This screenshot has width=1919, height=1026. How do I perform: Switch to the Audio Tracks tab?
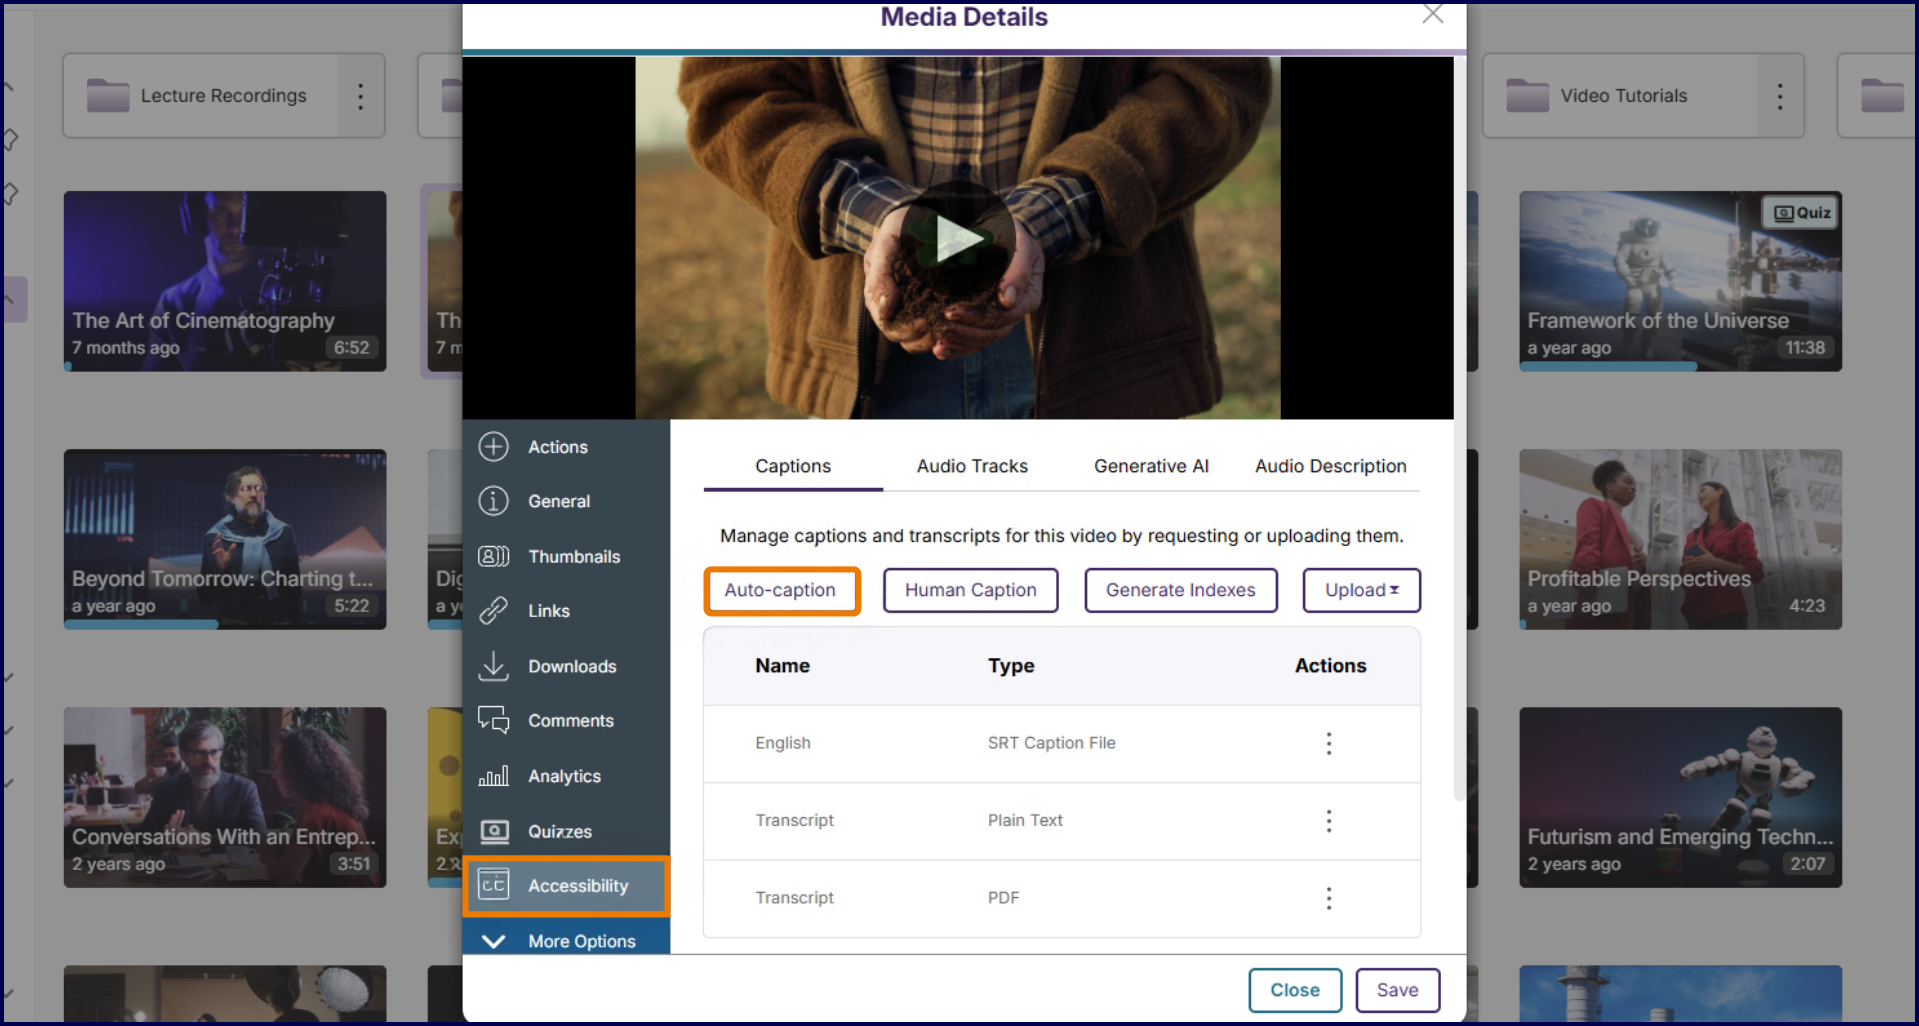pos(971,466)
